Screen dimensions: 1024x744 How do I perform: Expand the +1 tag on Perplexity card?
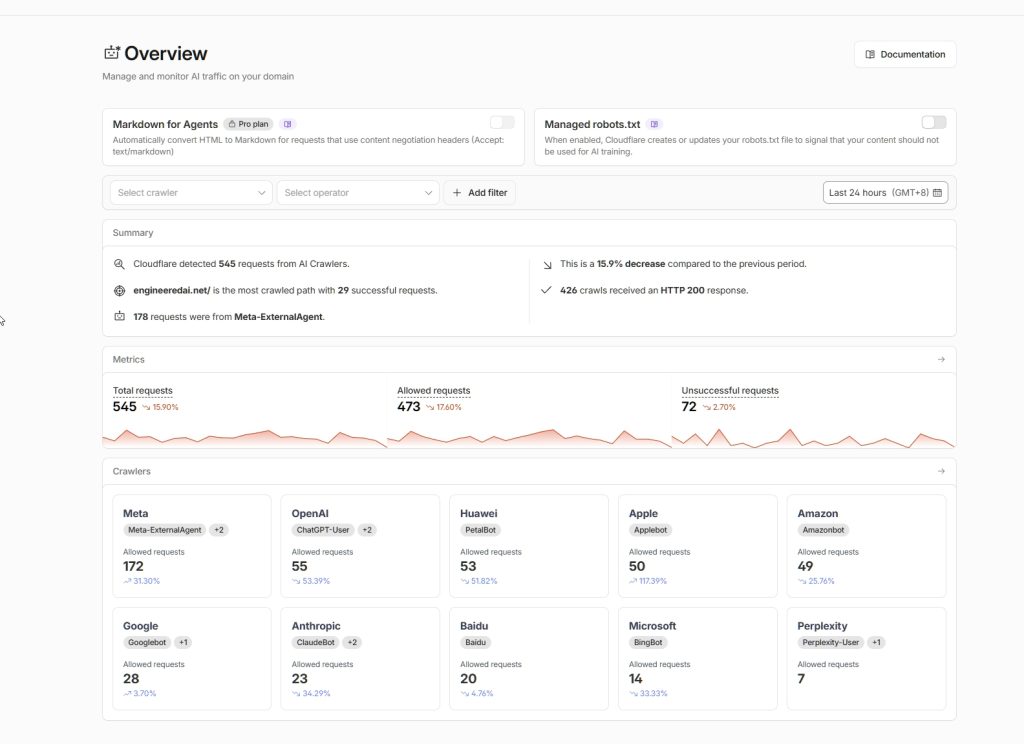point(876,642)
